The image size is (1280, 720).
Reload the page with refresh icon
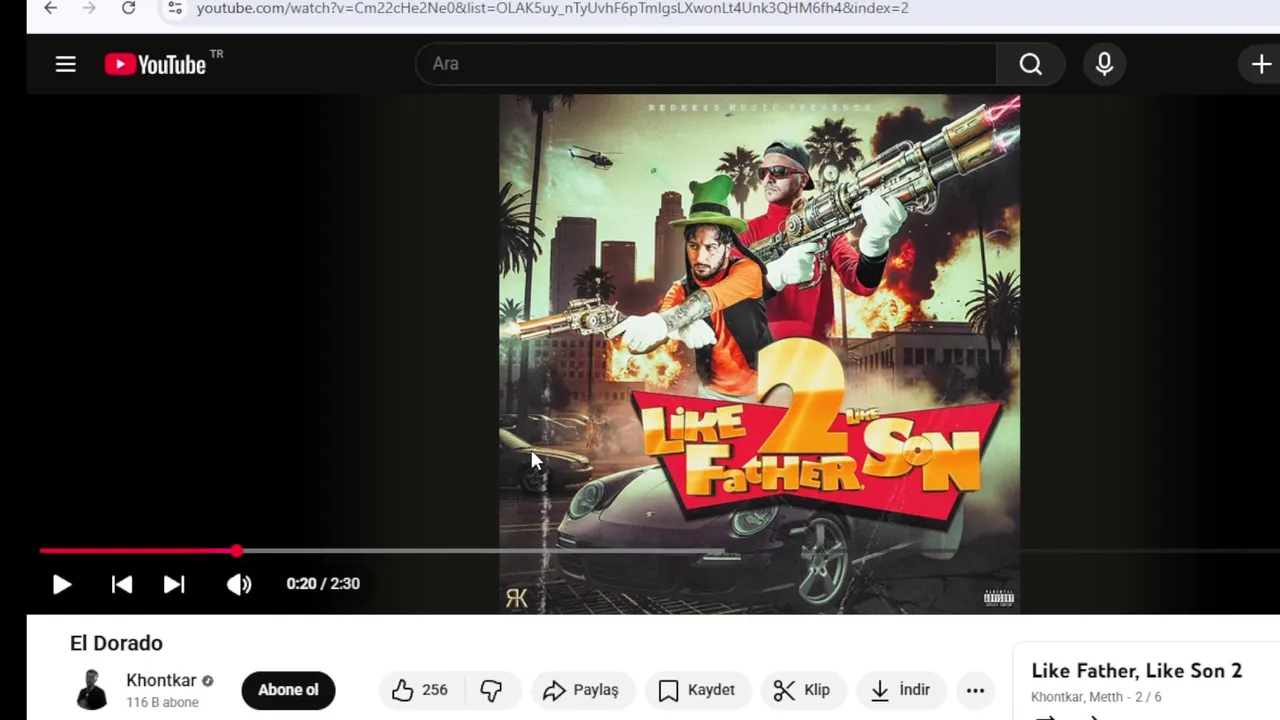tap(128, 8)
